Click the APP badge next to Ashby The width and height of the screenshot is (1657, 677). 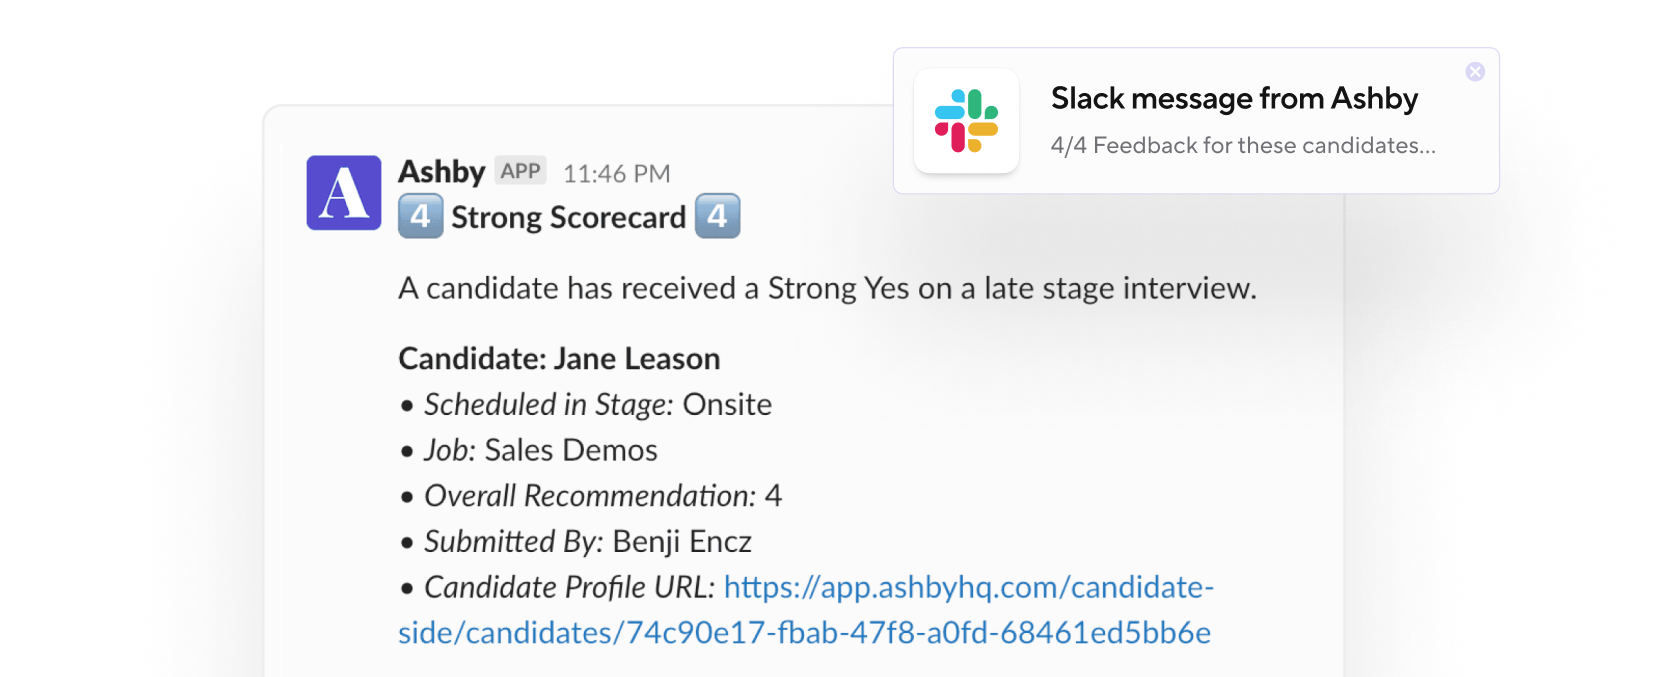520,171
